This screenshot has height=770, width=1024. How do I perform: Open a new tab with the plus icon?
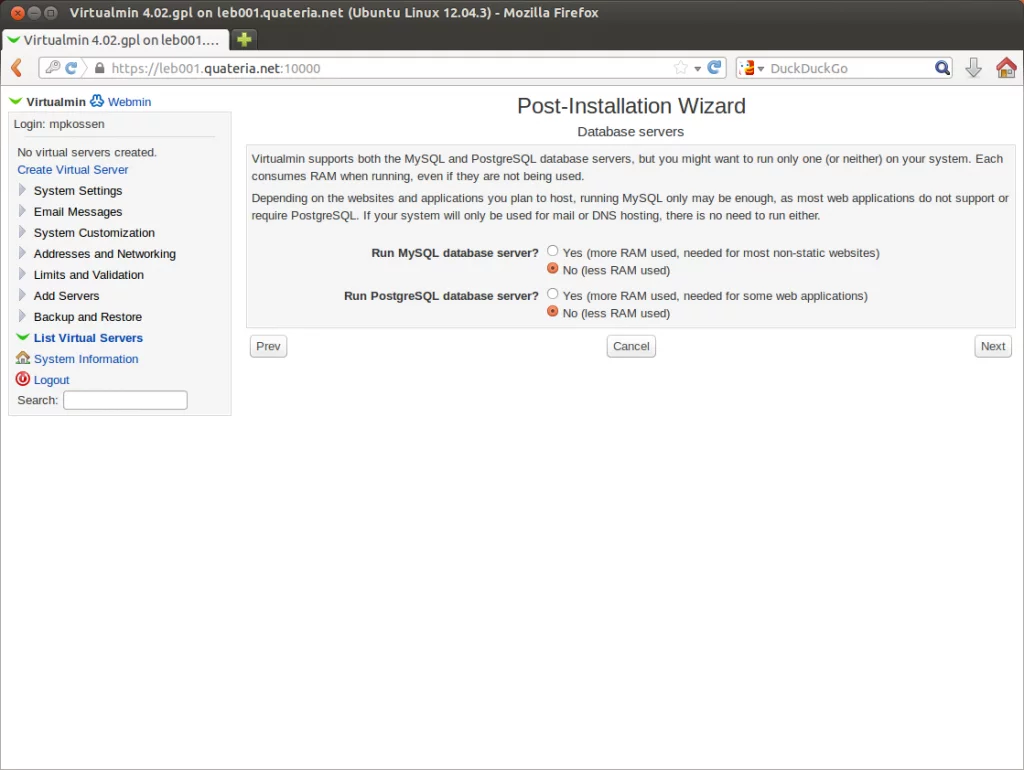(244, 39)
